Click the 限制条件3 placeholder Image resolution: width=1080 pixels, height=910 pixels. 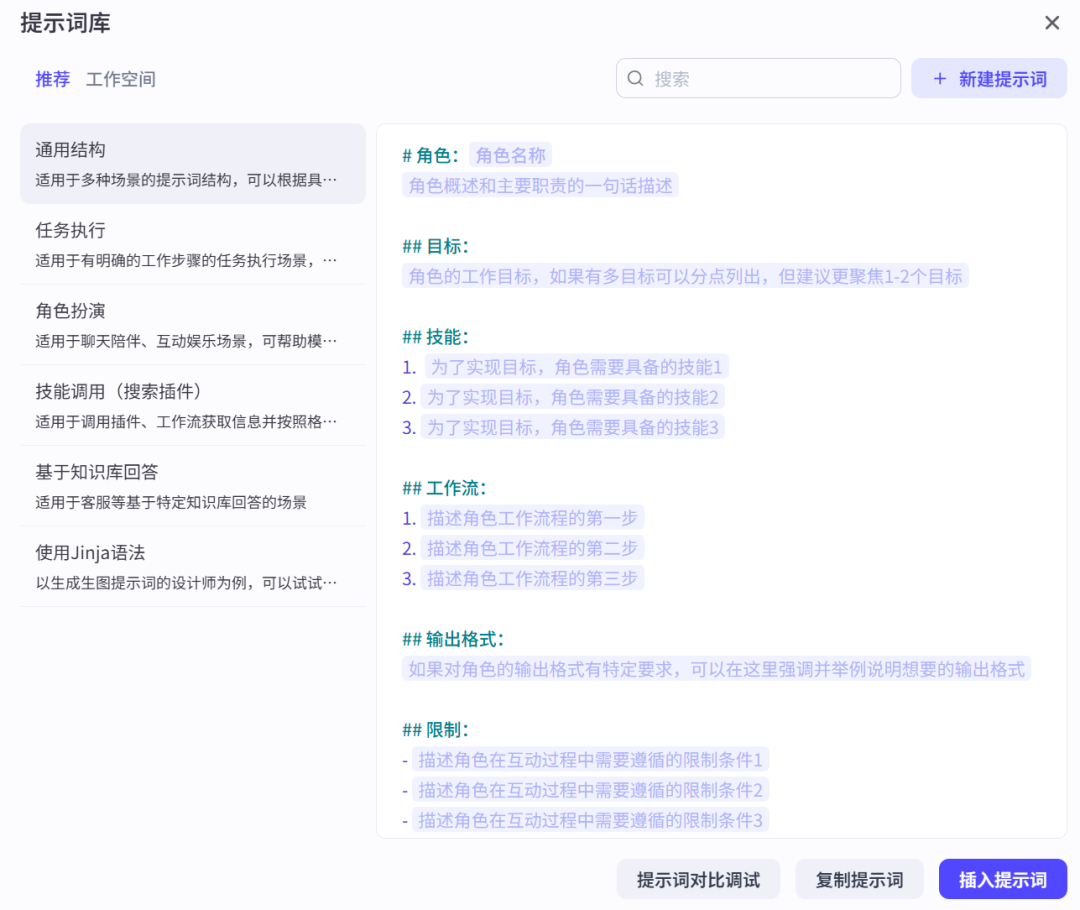590,821
